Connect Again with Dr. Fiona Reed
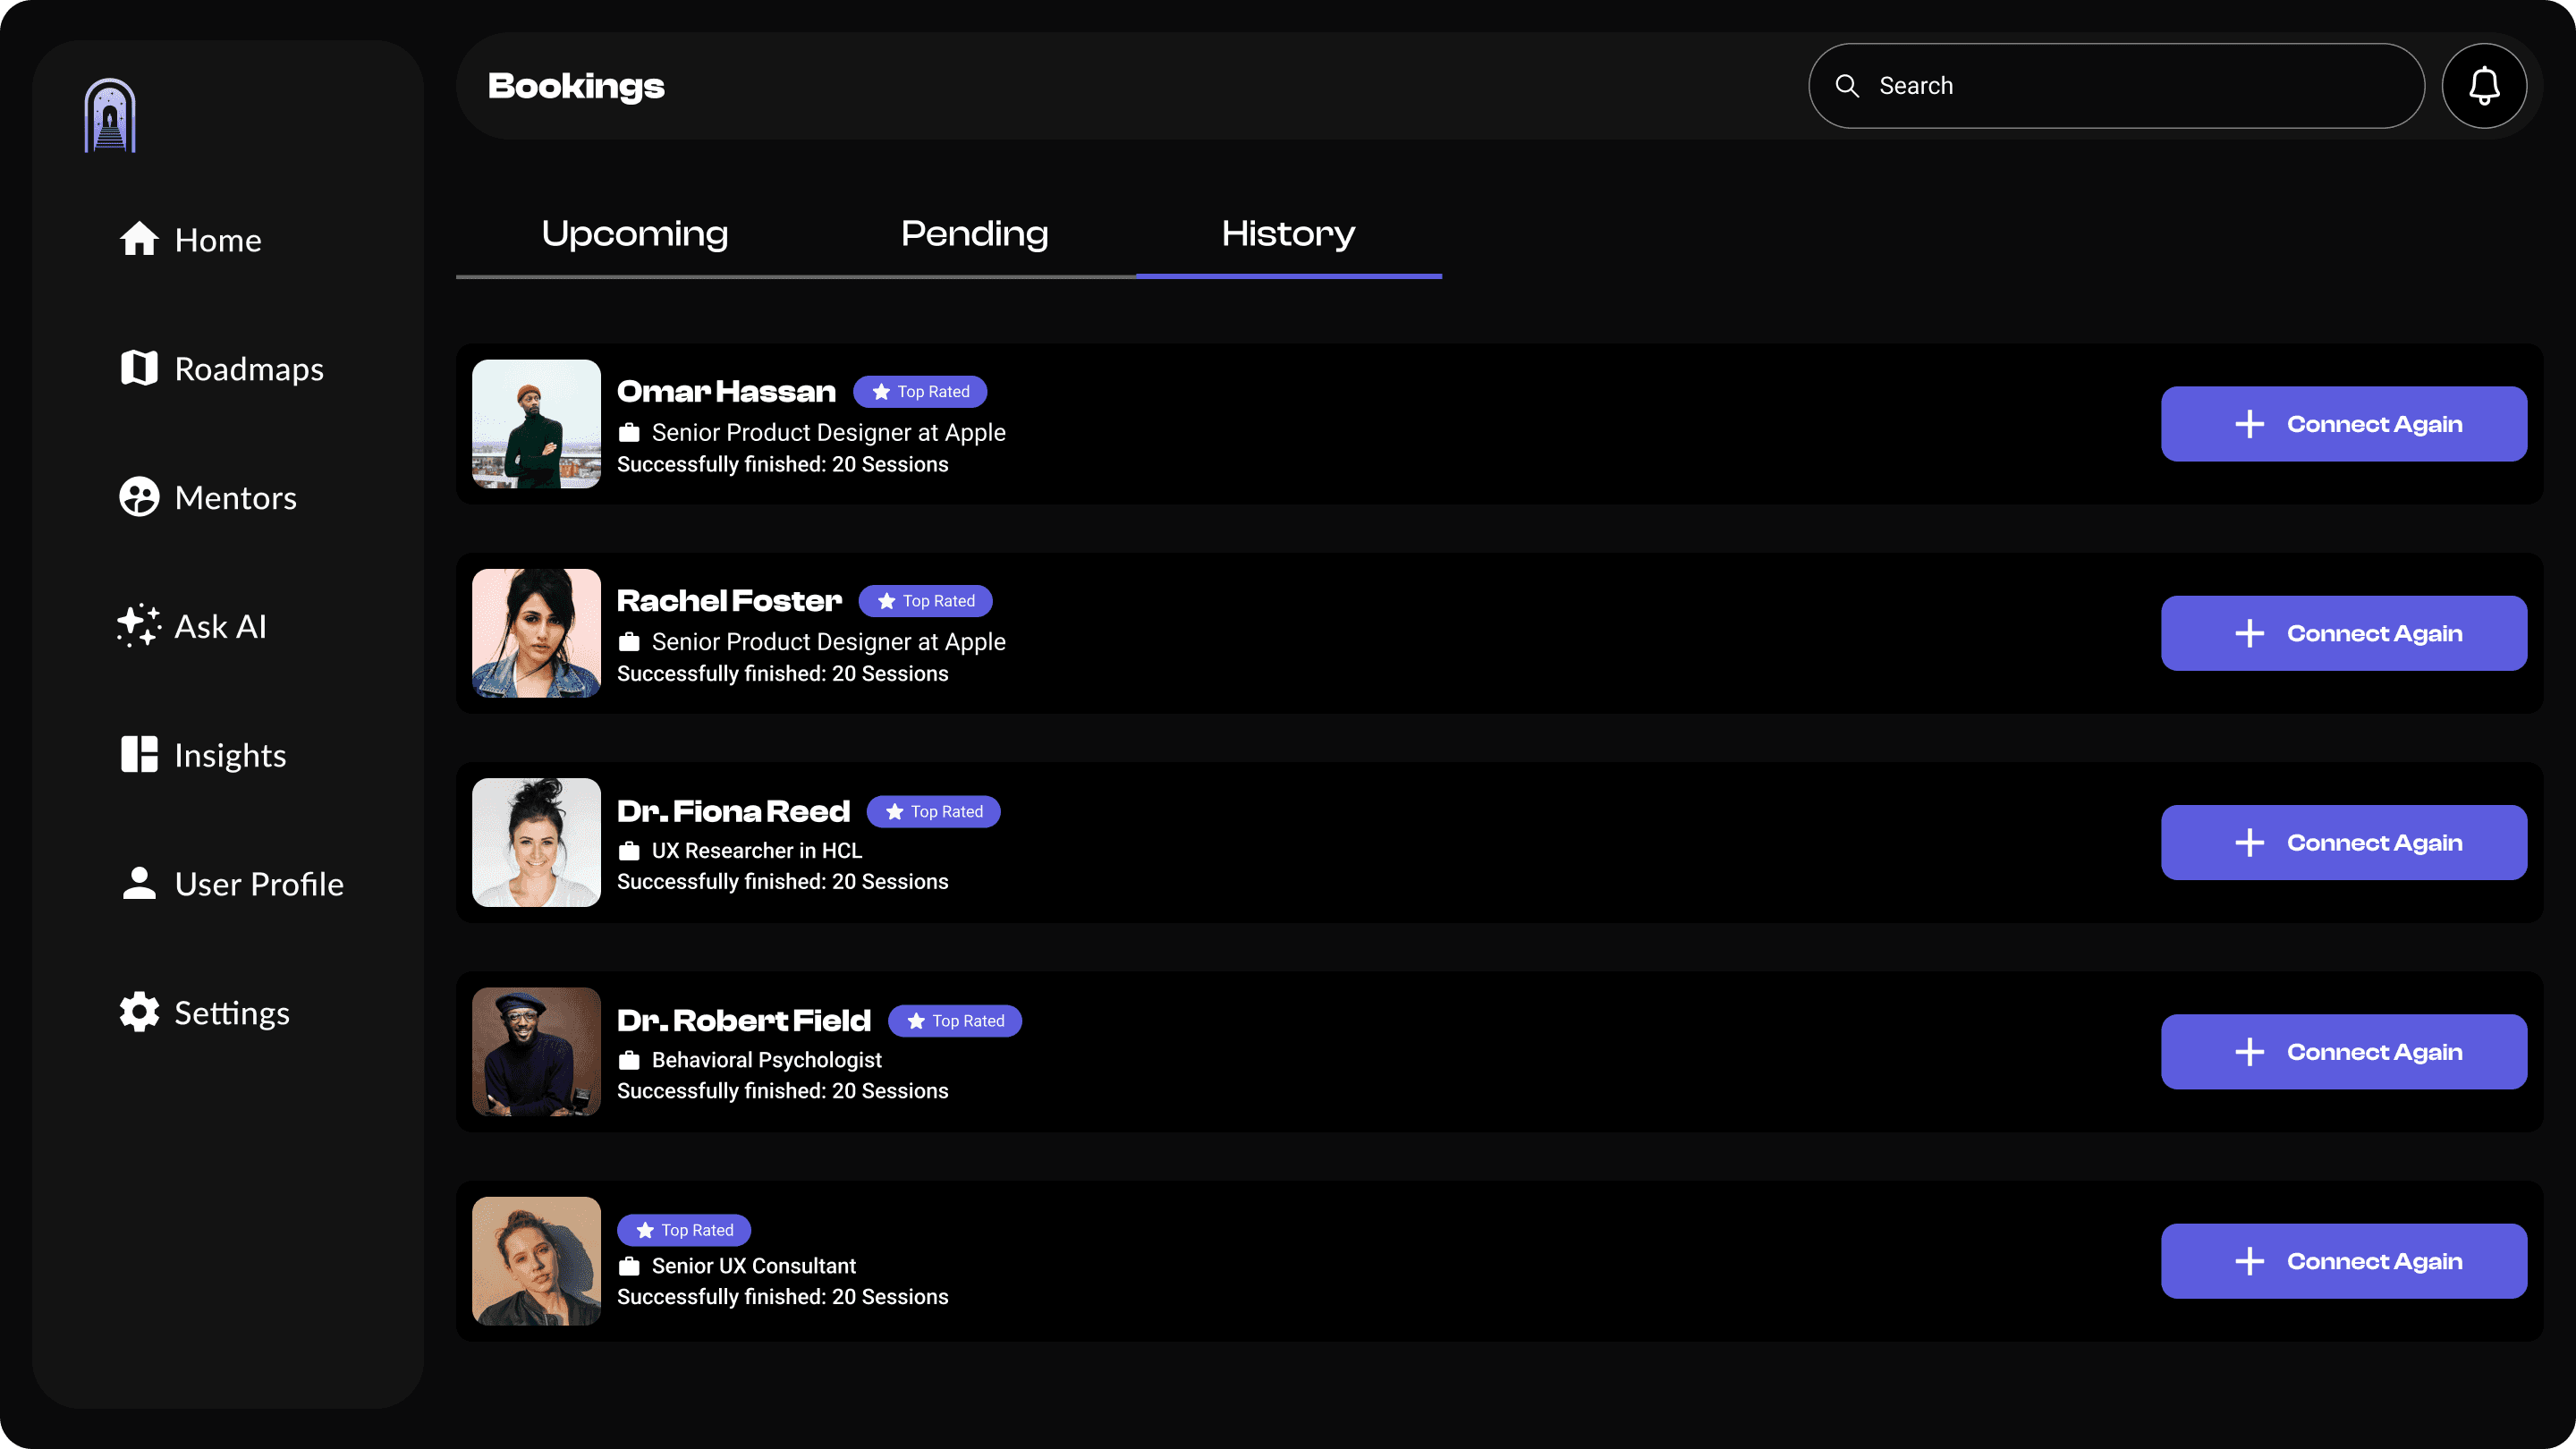The width and height of the screenshot is (2576, 1449). (2343, 843)
